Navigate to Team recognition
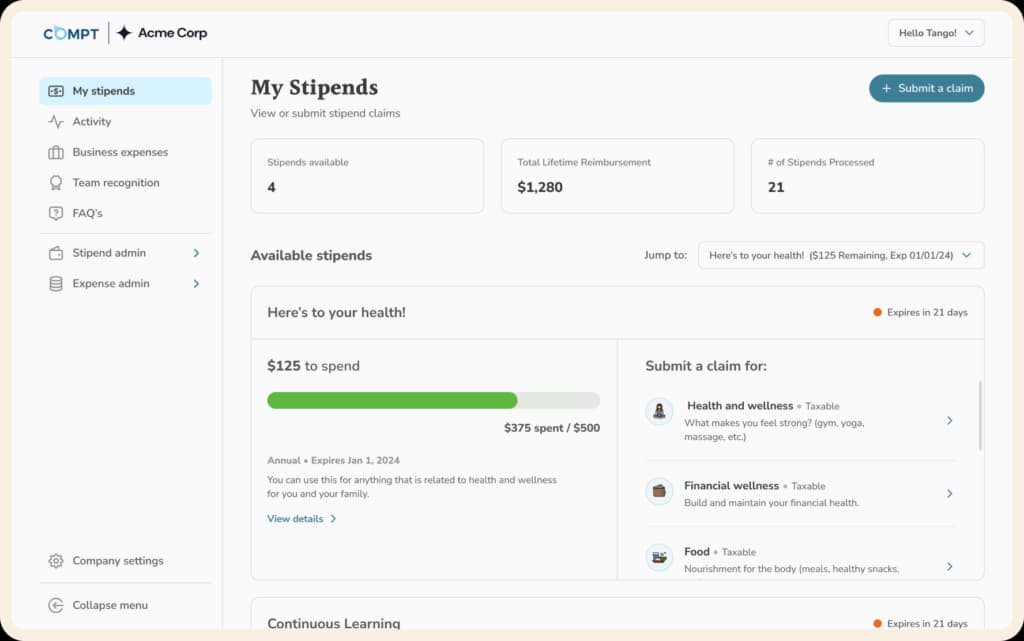The image size is (1024, 641). (115, 182)
